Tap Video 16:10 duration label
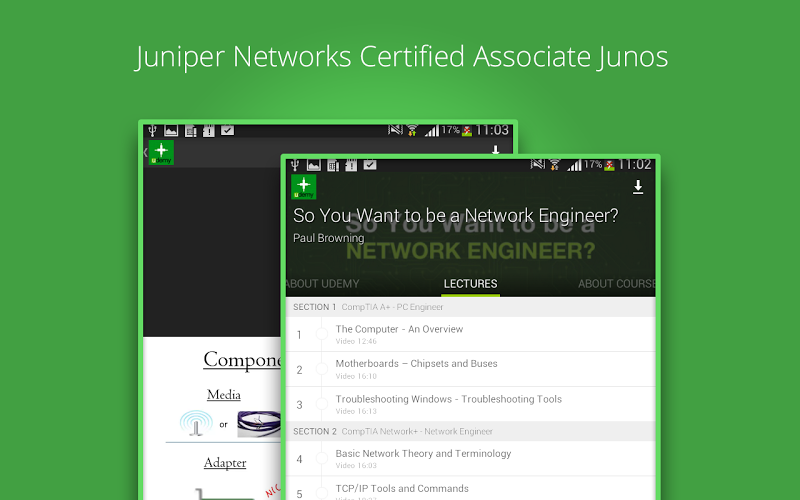 click(x=356, y=376)
